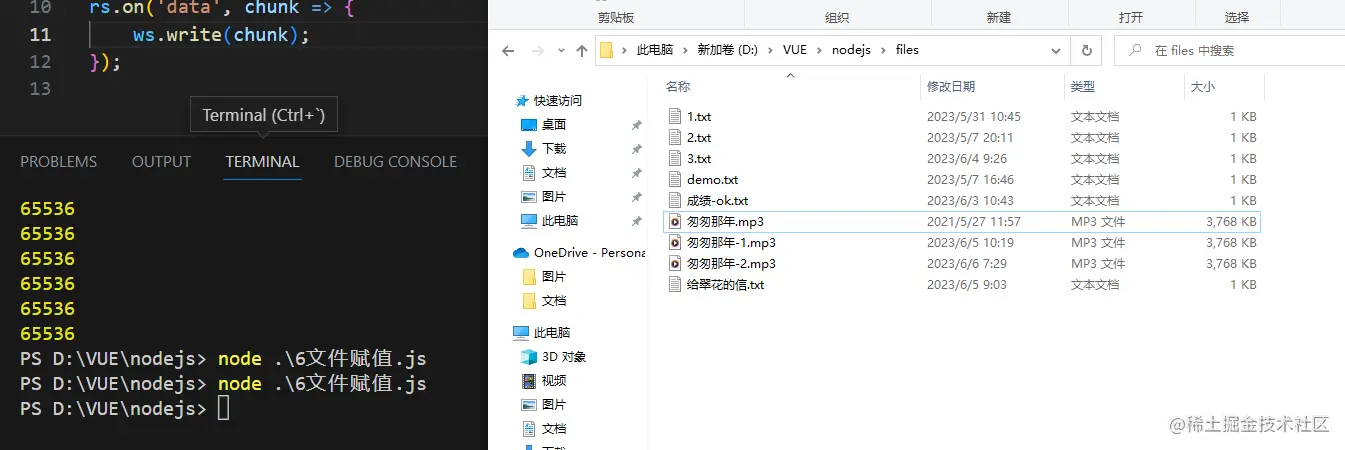Viewport: 1345px width, 450px height.
Task: Click the 3,768 KB size of 匆匆那年-2.mp3
Action: 1231,263
